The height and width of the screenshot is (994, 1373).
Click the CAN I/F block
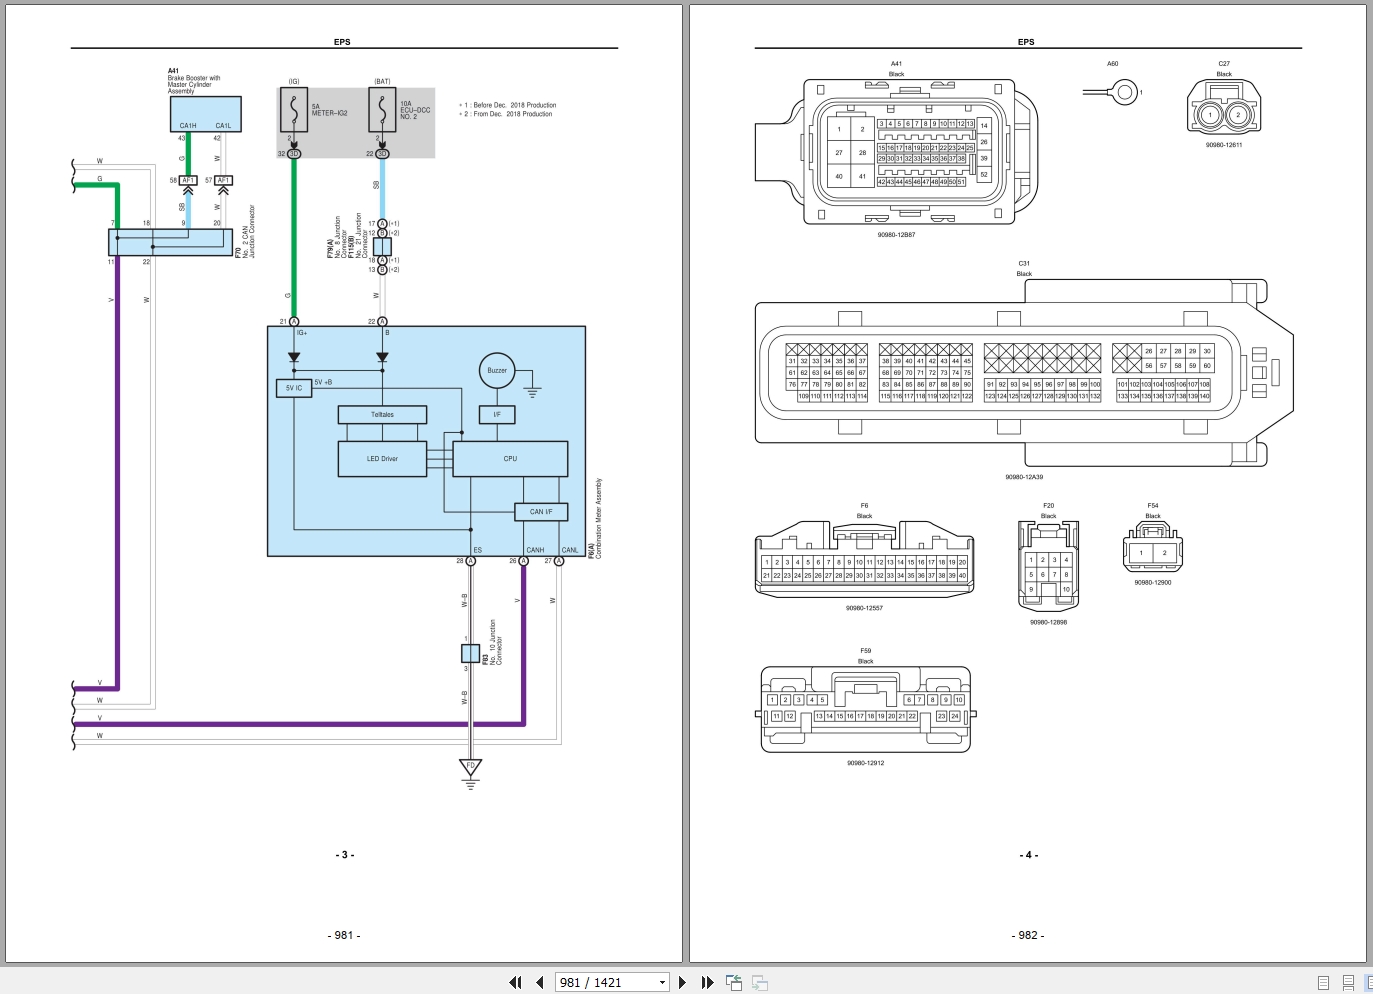[541, 511]
